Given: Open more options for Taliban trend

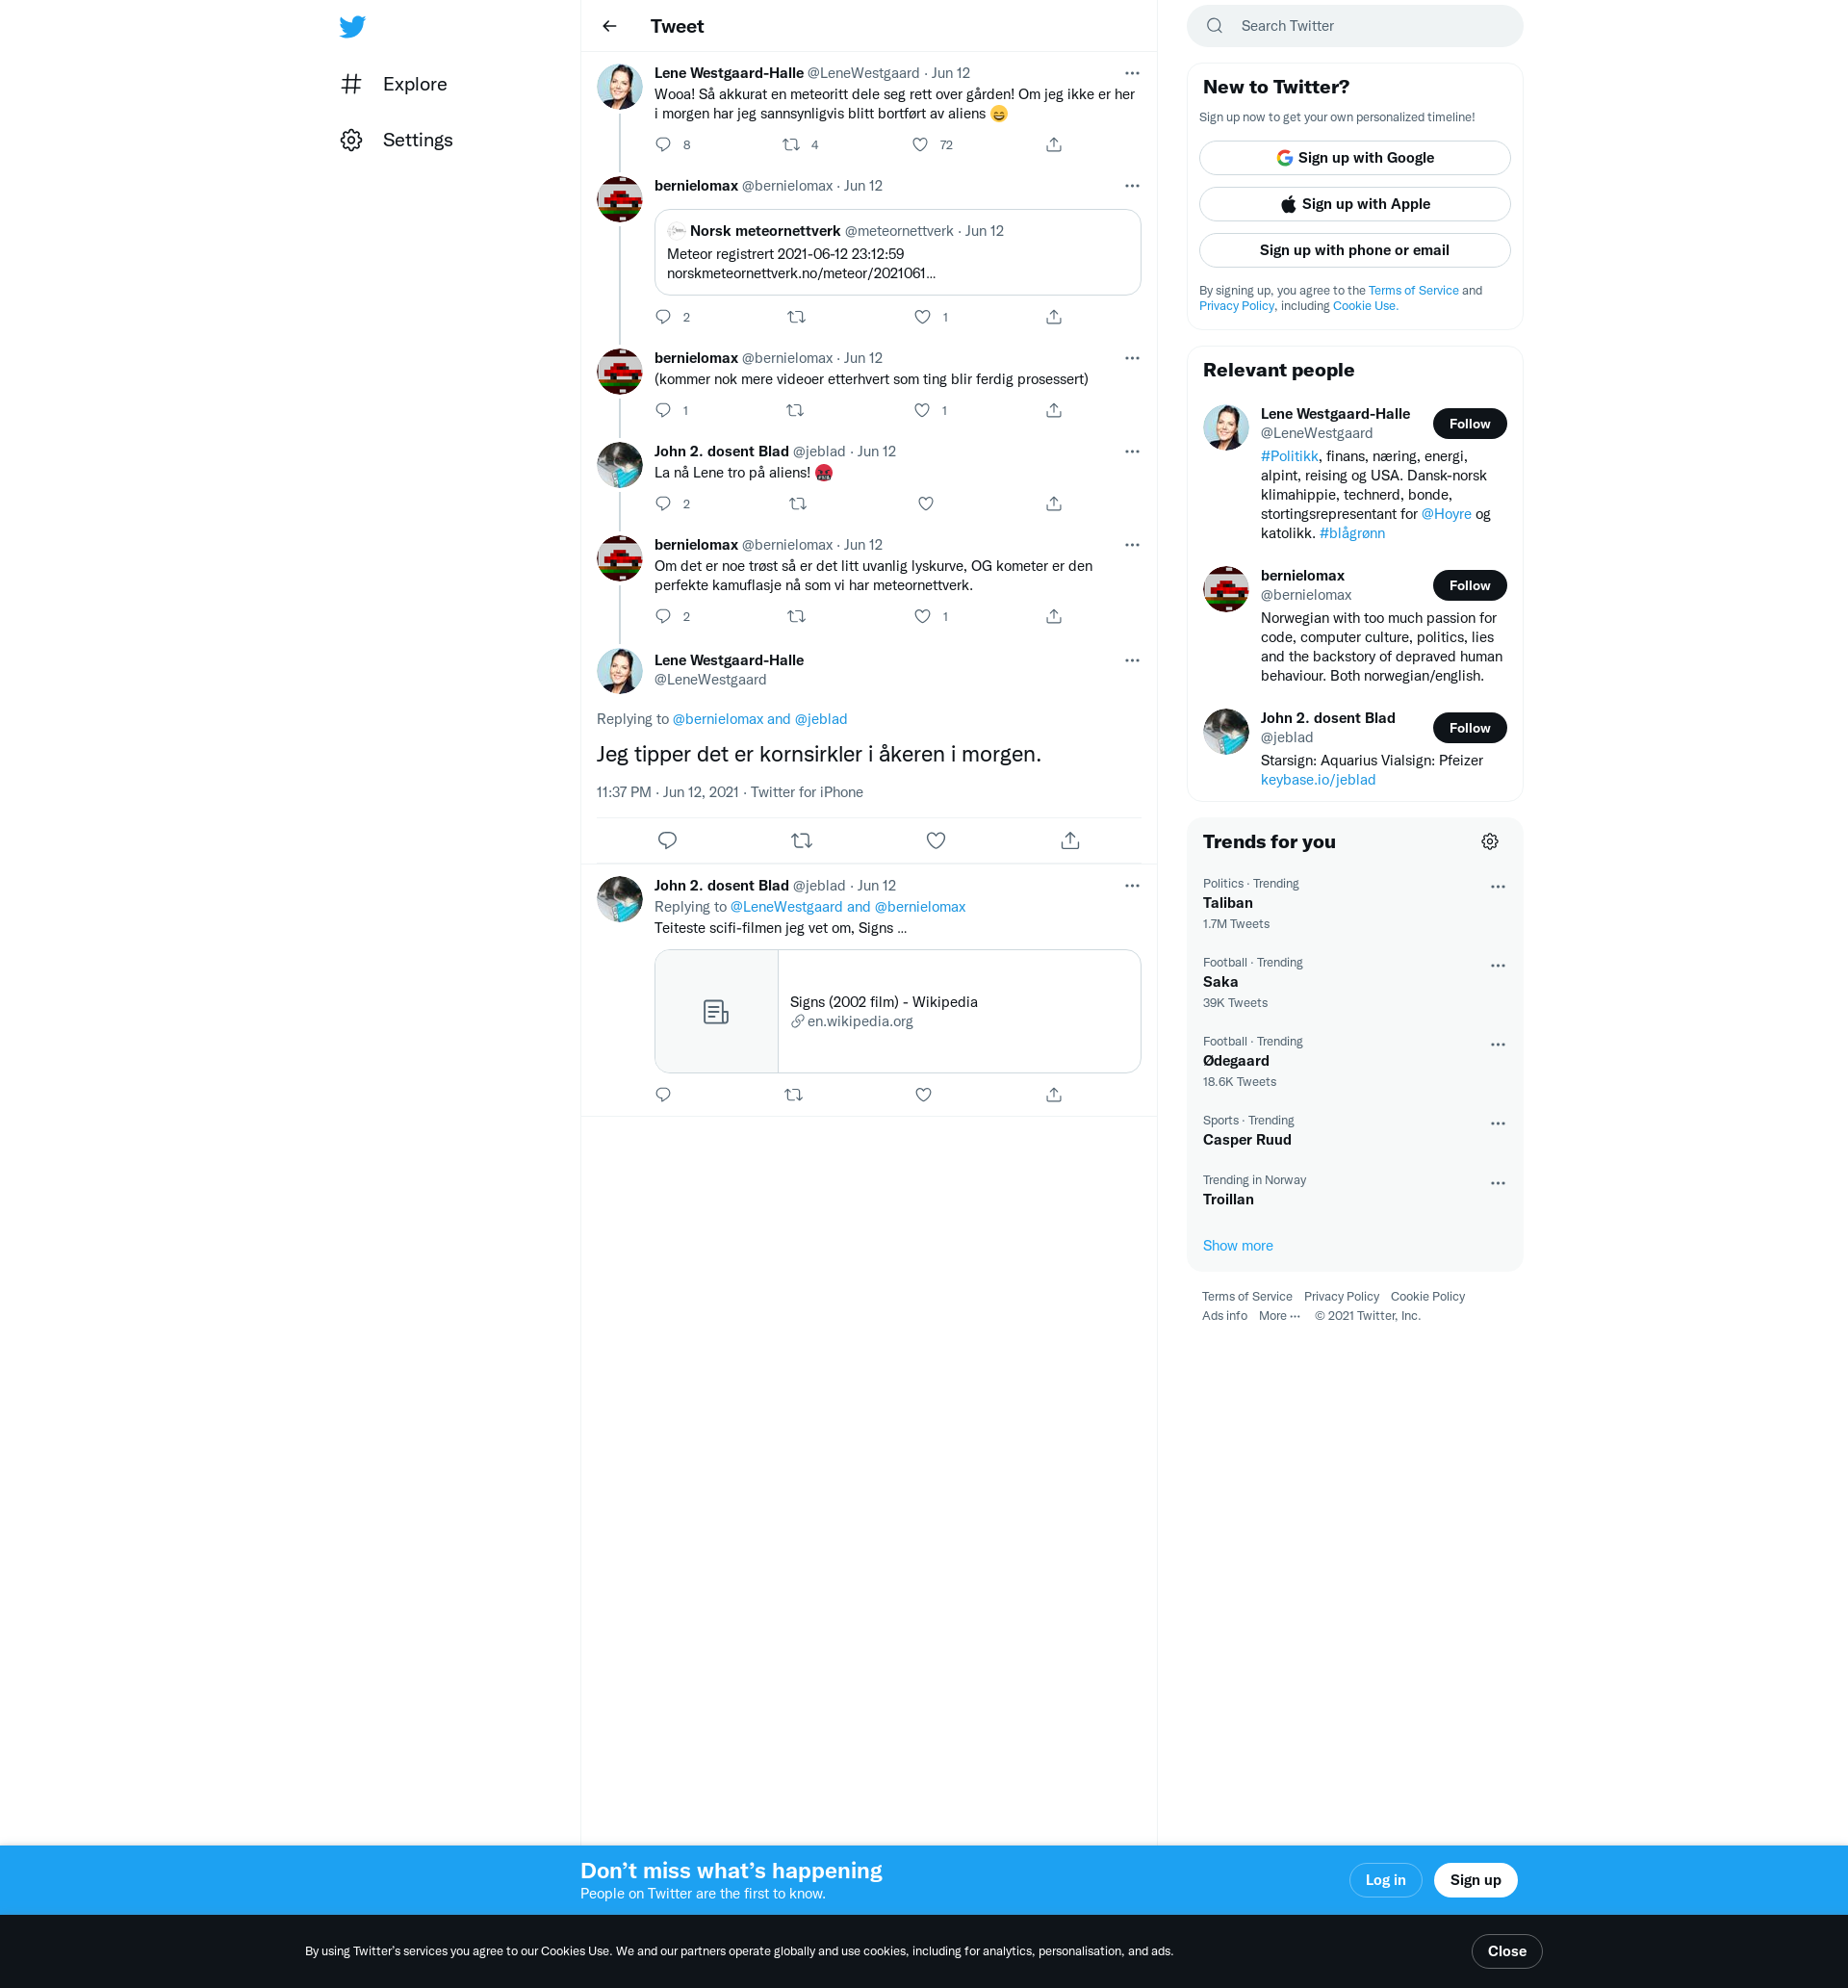Looking at the screenshot, I should tap(1498, 887).
